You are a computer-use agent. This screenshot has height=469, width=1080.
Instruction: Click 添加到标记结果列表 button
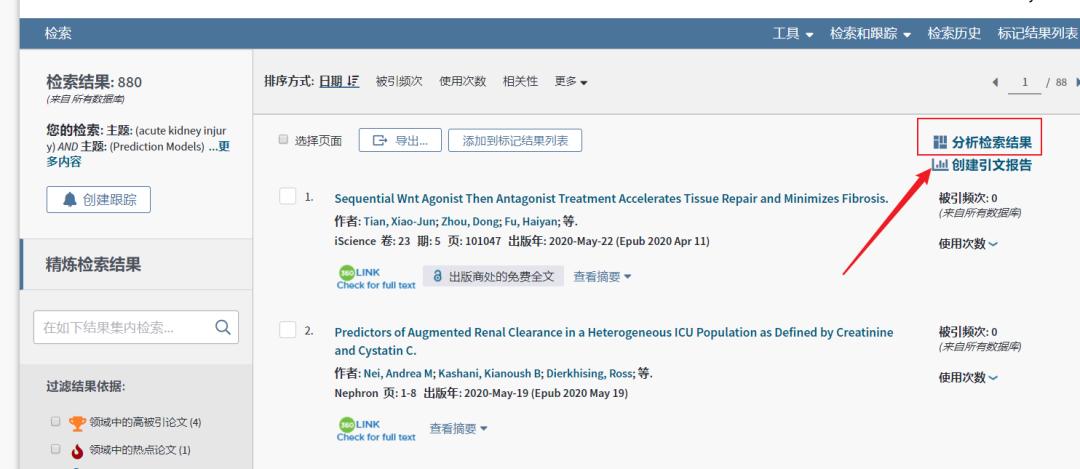[x=515, y=140]
